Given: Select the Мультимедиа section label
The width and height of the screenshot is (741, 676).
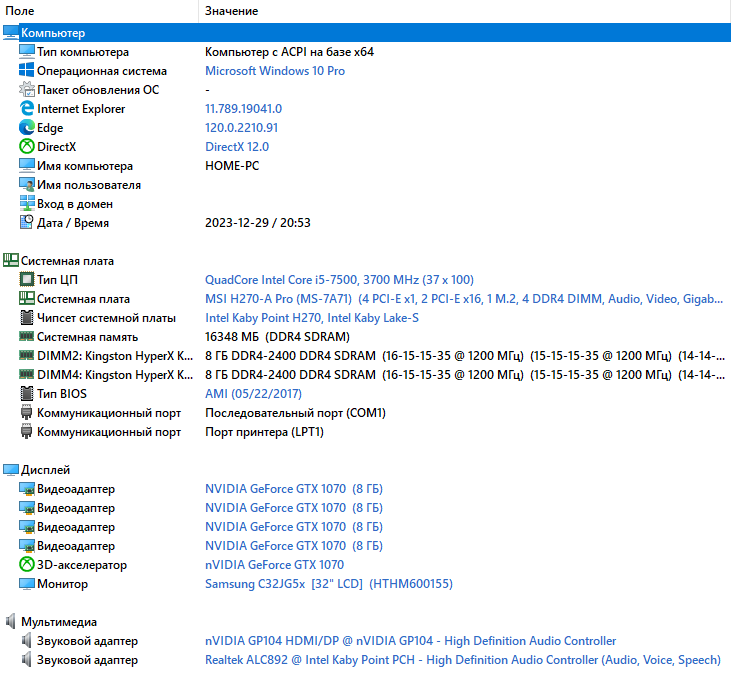Looking at the screenshot, I should click(x=59, y=622).
